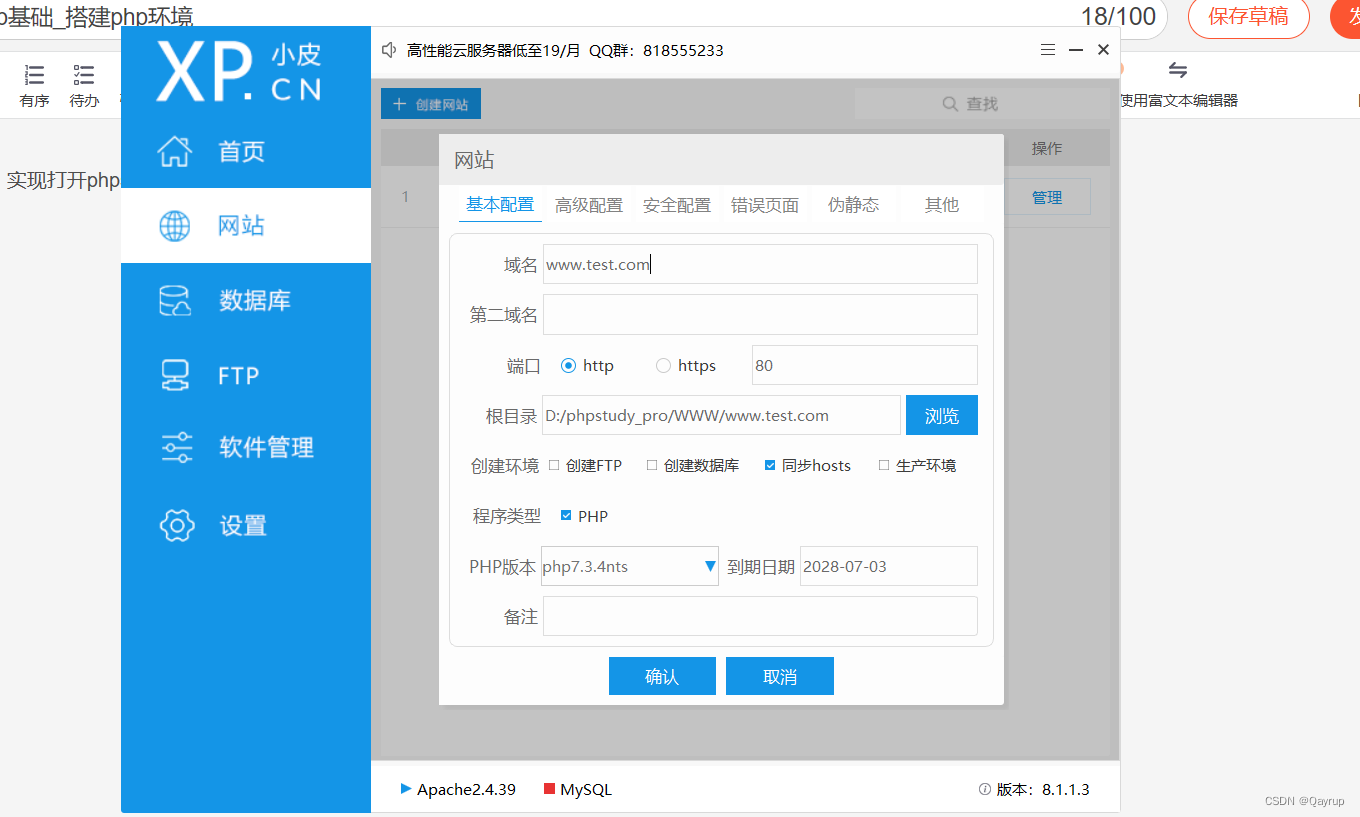Screen dimensions: 1360x817
Task: Open the 数据库 database sidebar item
Action: (x=245, y=301)
